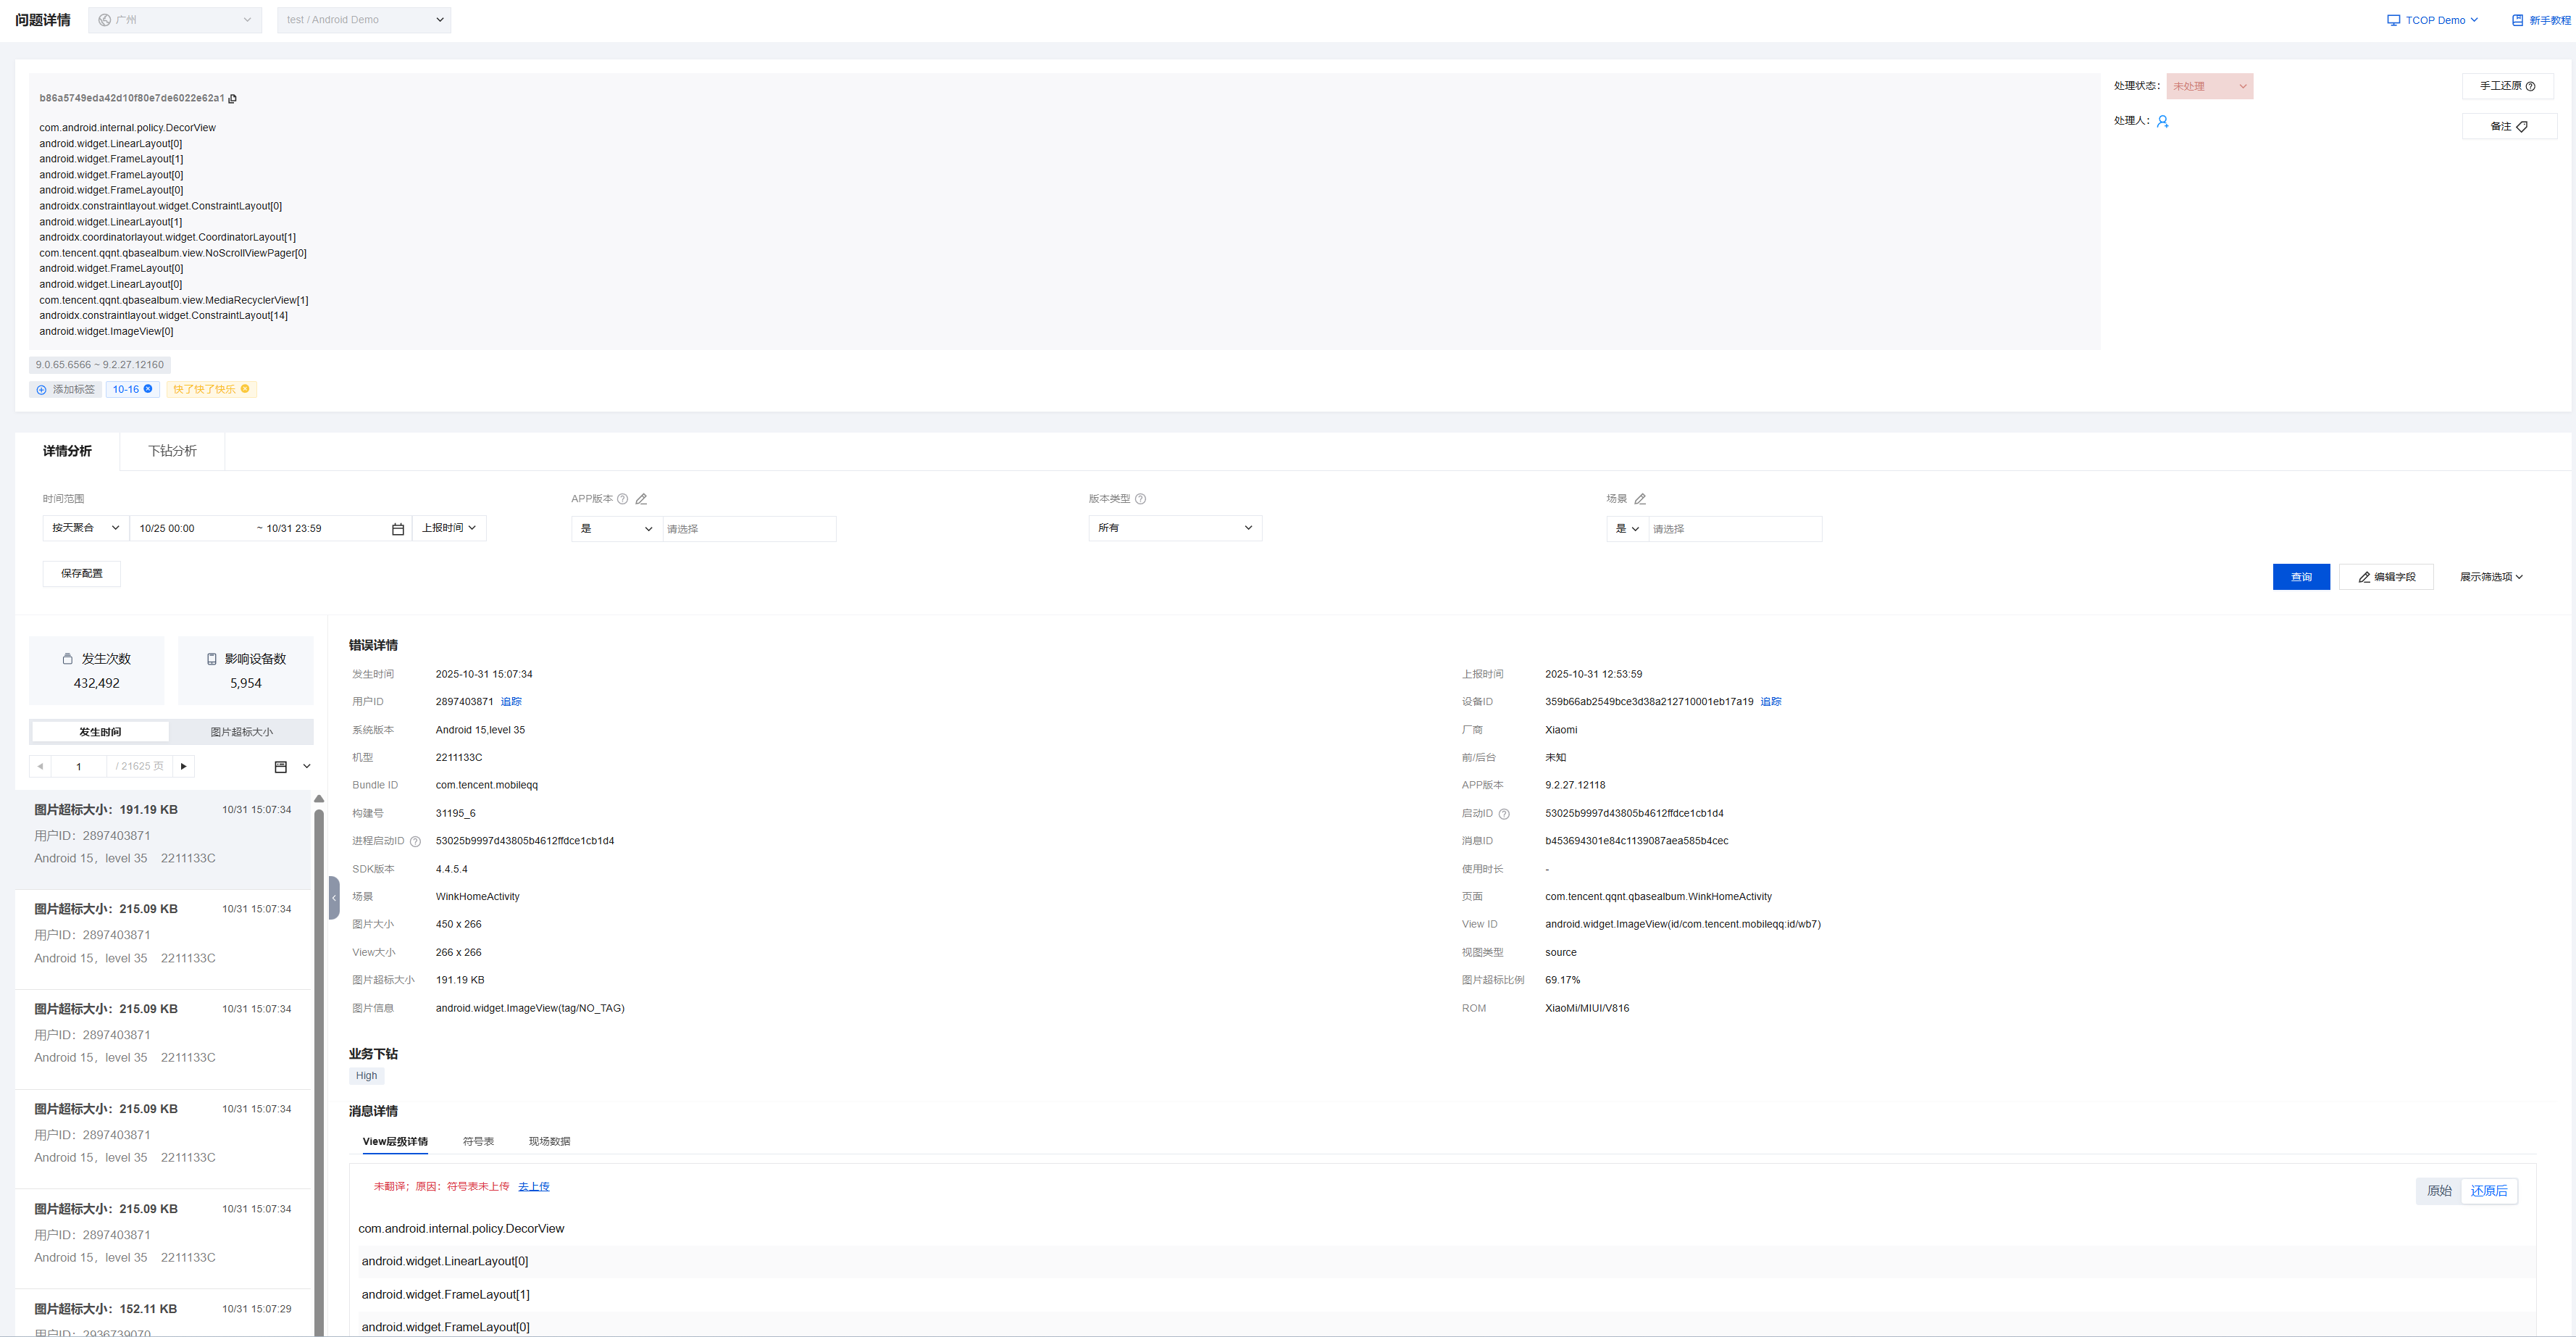The width and height of the screenshot is (2576, 1337).
Task: Go to next page of records
Action: point(184,766)
